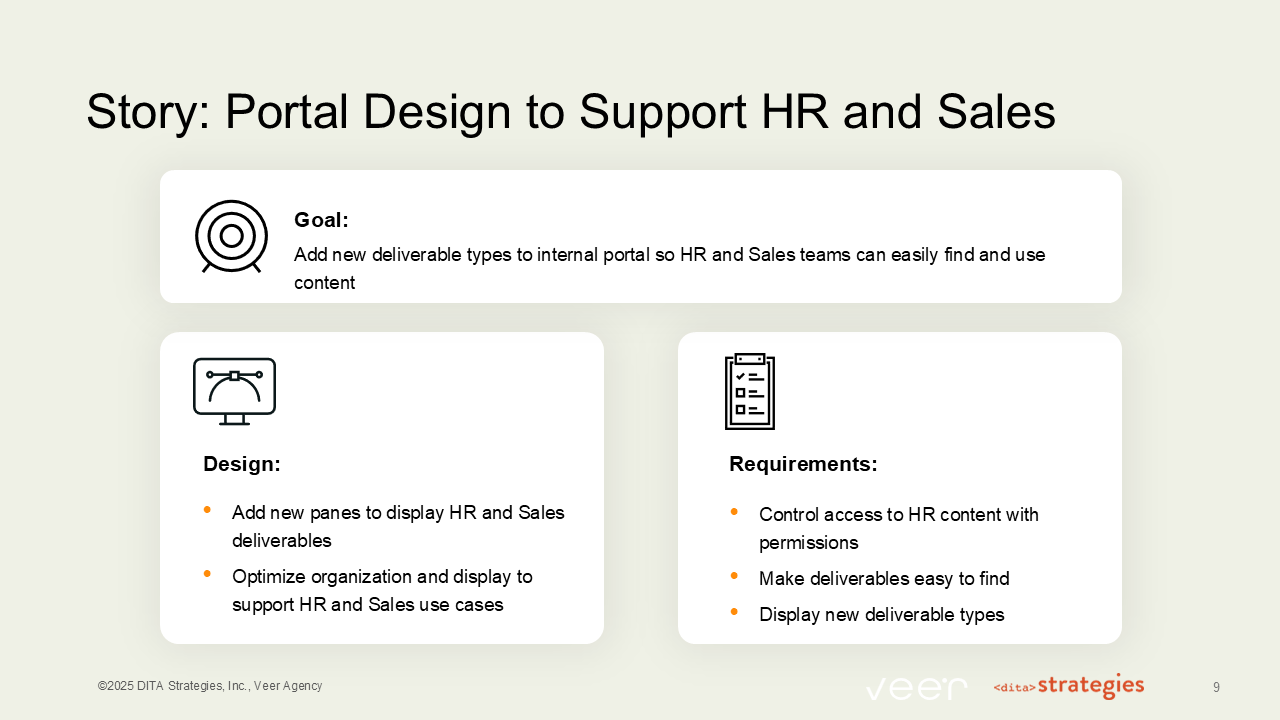Image resolution: width=1280 pixels, height=720 pixels.
Task: Toggle the second checkbox on the clipboard icon
Action: tap(740, 393)
